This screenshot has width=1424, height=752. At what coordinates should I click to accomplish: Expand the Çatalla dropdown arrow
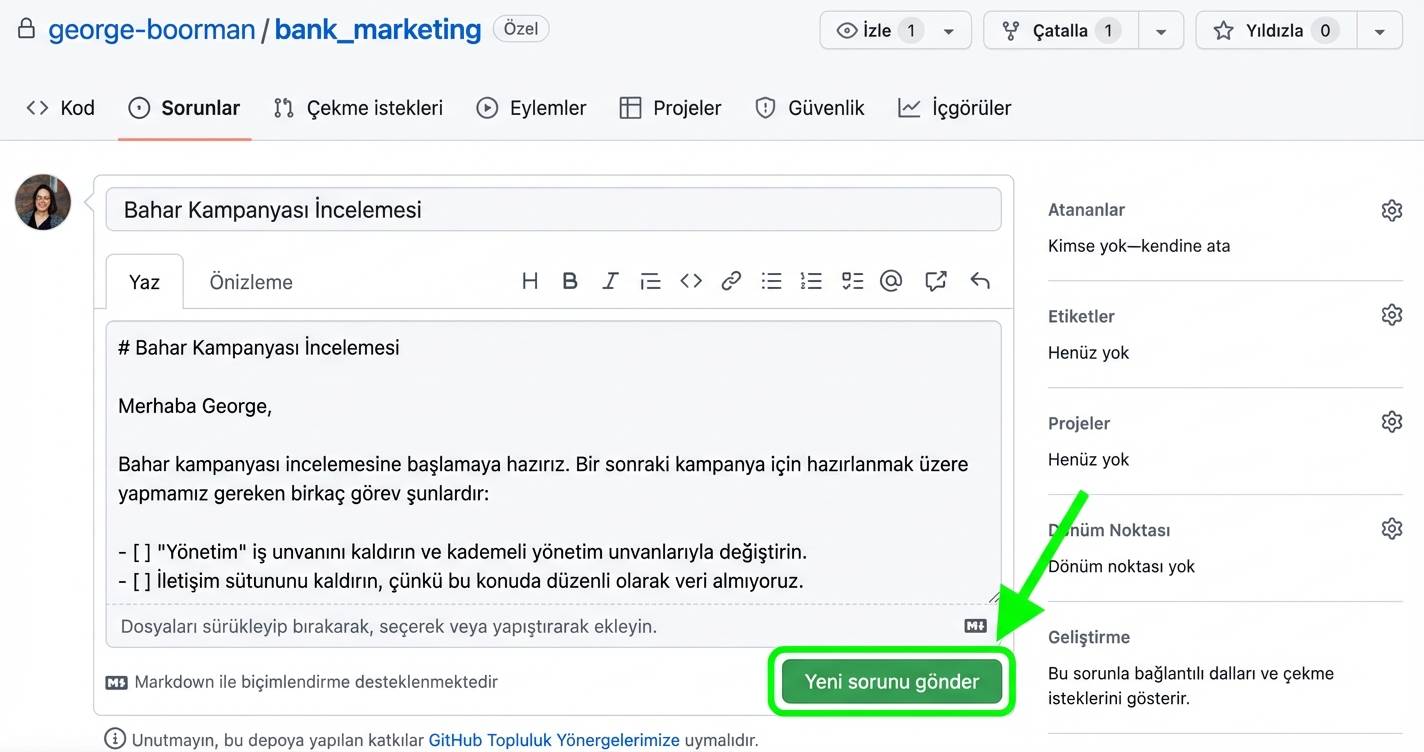(x=1160, y=31)
